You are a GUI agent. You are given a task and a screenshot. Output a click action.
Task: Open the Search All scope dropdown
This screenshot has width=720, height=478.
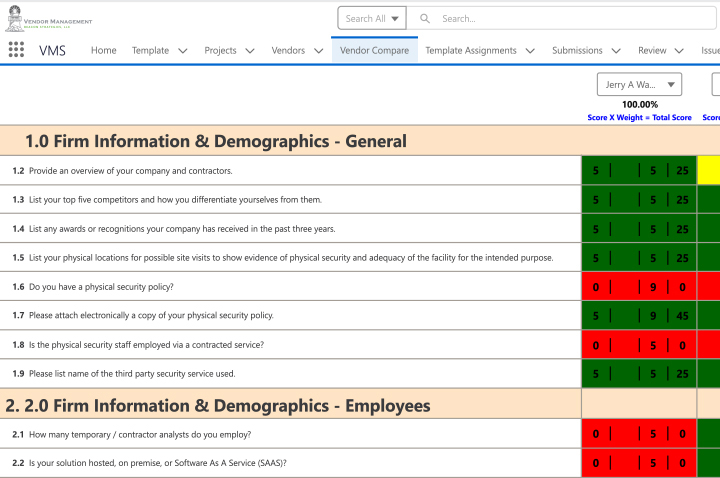tap(372, 18)
